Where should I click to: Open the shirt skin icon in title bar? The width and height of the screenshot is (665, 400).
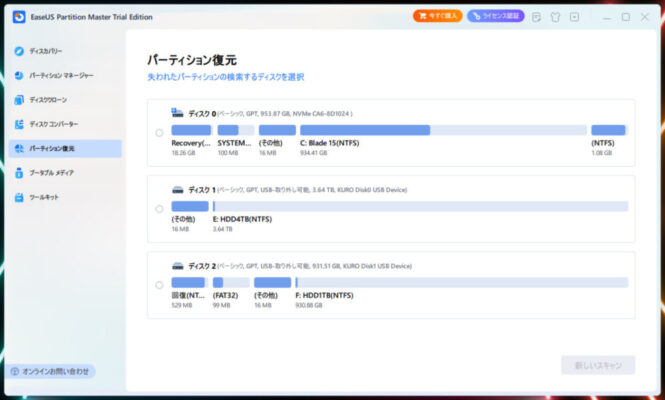click(x=555, y=17)
